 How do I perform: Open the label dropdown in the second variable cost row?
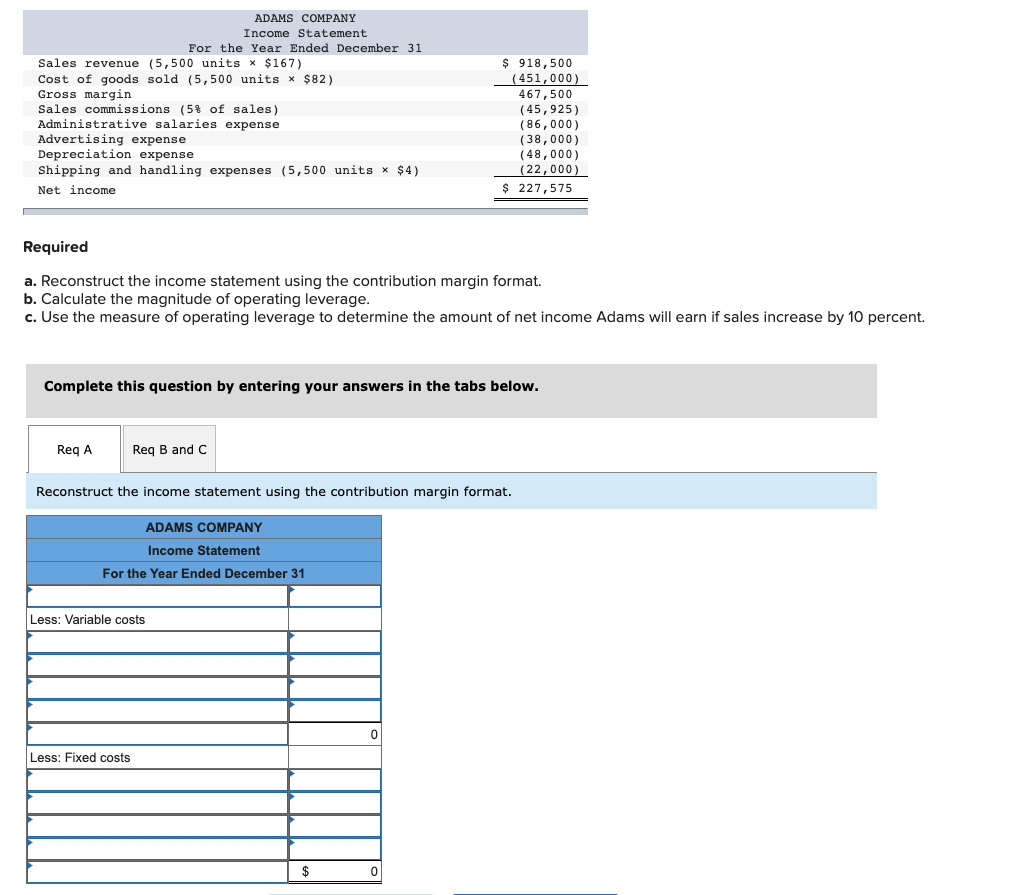coord(155,664)
